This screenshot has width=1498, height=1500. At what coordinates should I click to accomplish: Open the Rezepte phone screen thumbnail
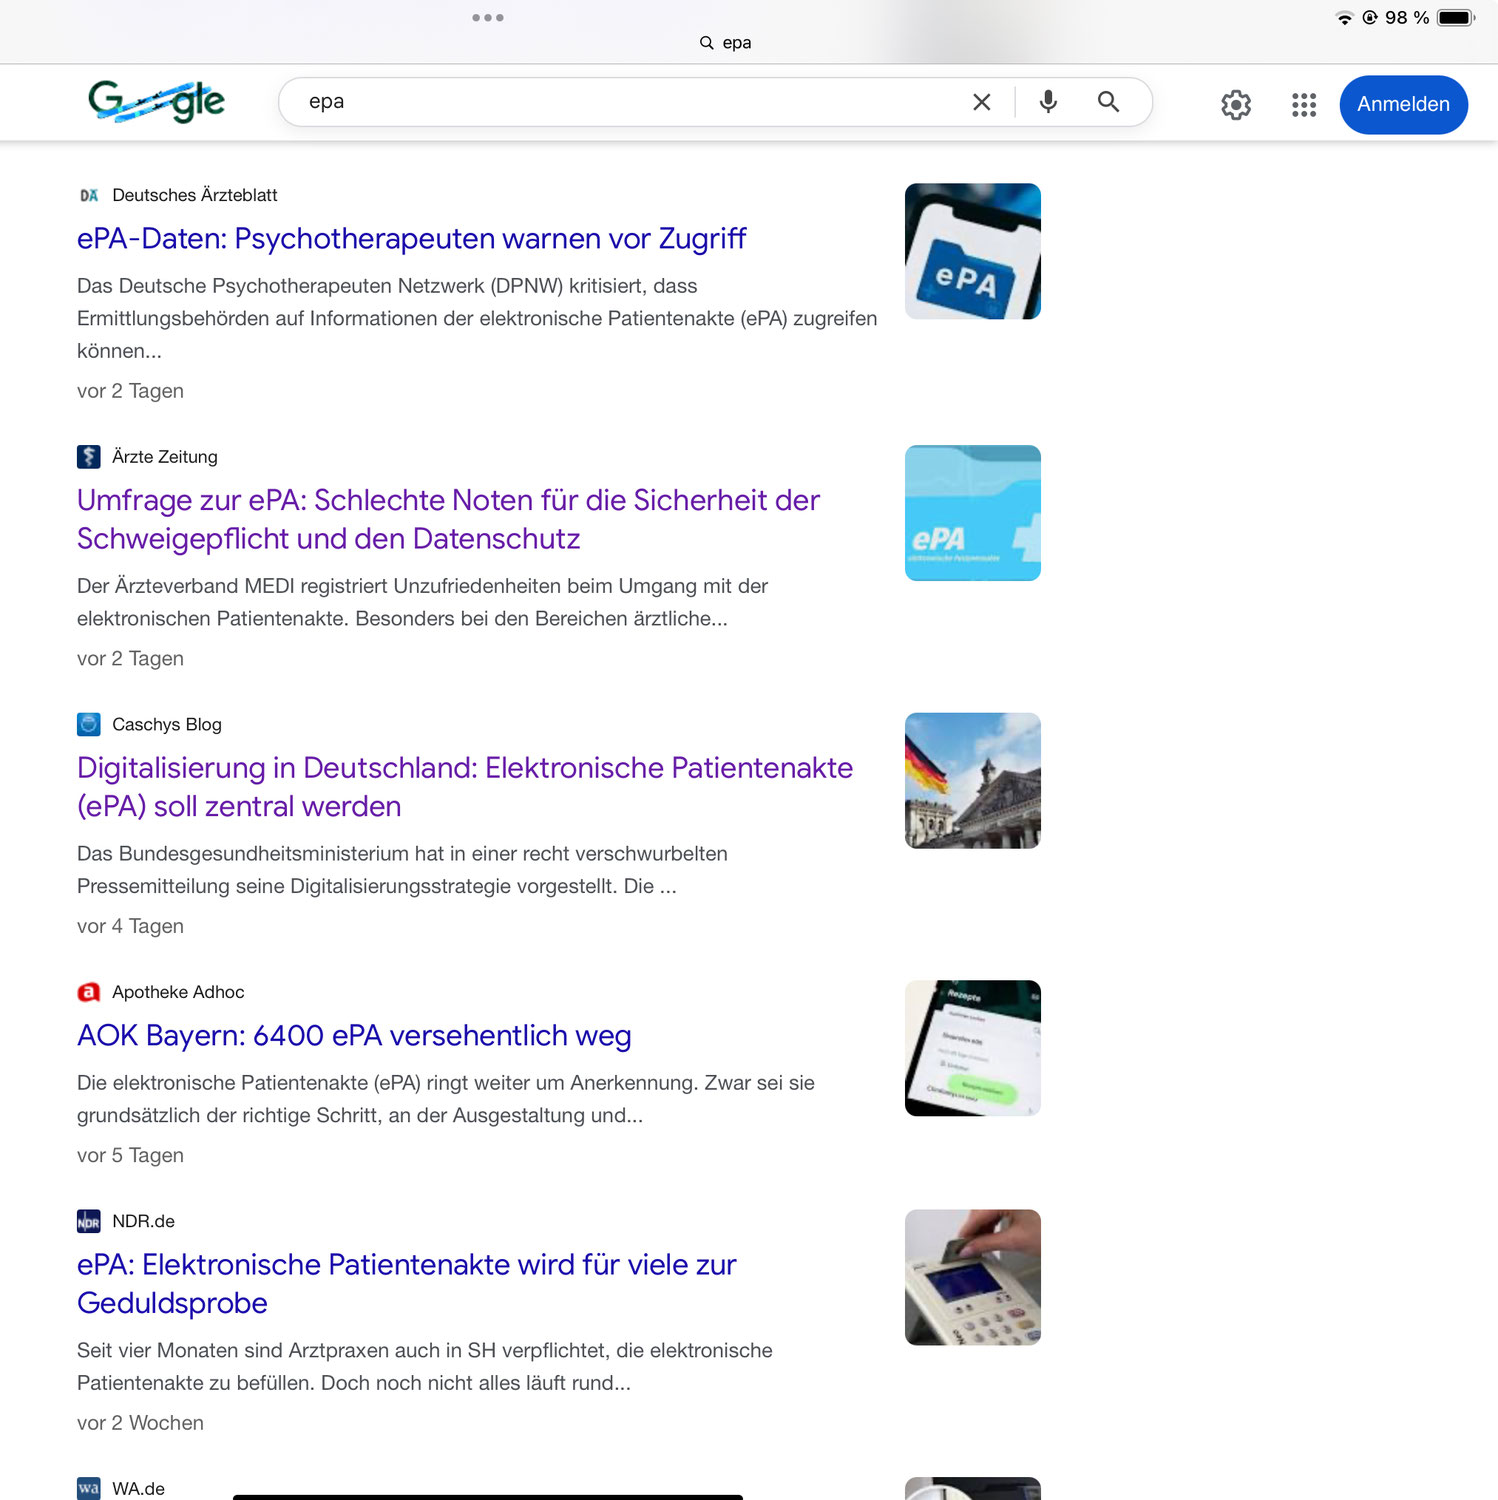click(x=973, y=1048)
